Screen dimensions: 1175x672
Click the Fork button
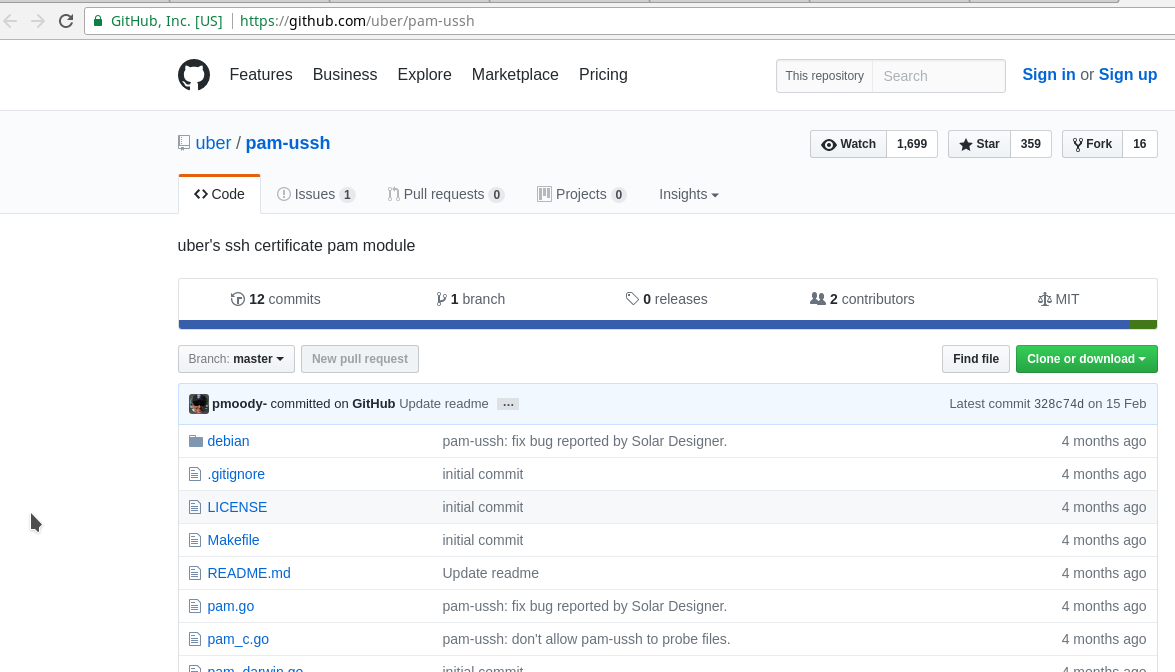1093,144
